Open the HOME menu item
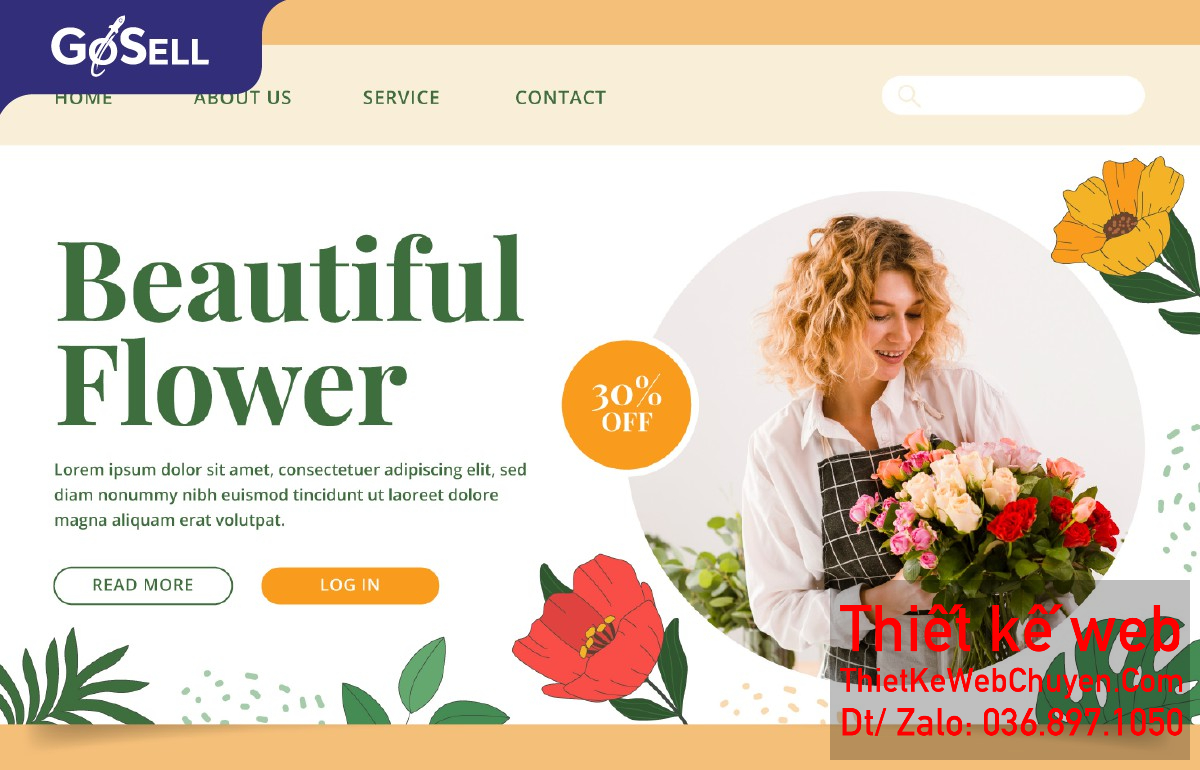Image resolution: width=1200 pixels, height=770 pixels. click(x=84, y=98)
